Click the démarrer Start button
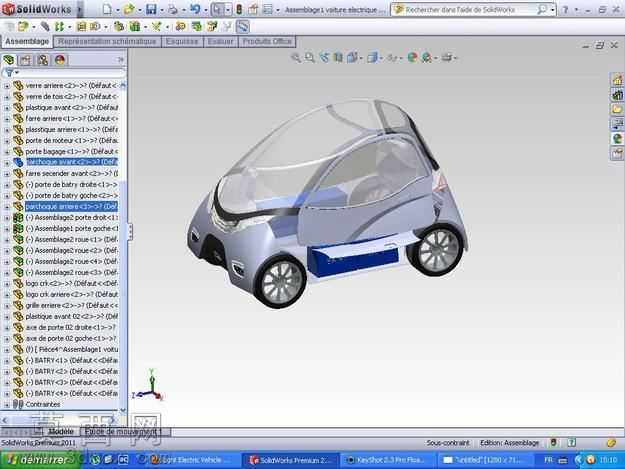 (x=39, y=460)
